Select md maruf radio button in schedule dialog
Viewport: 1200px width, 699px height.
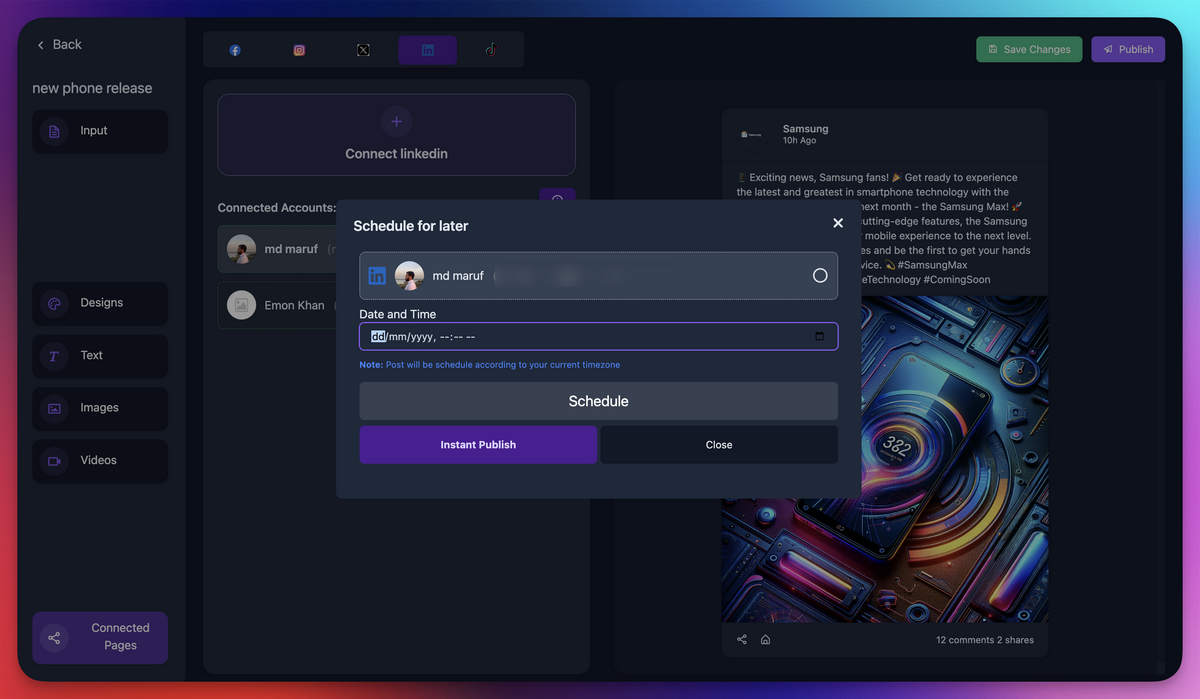click(x=820, y=276)
